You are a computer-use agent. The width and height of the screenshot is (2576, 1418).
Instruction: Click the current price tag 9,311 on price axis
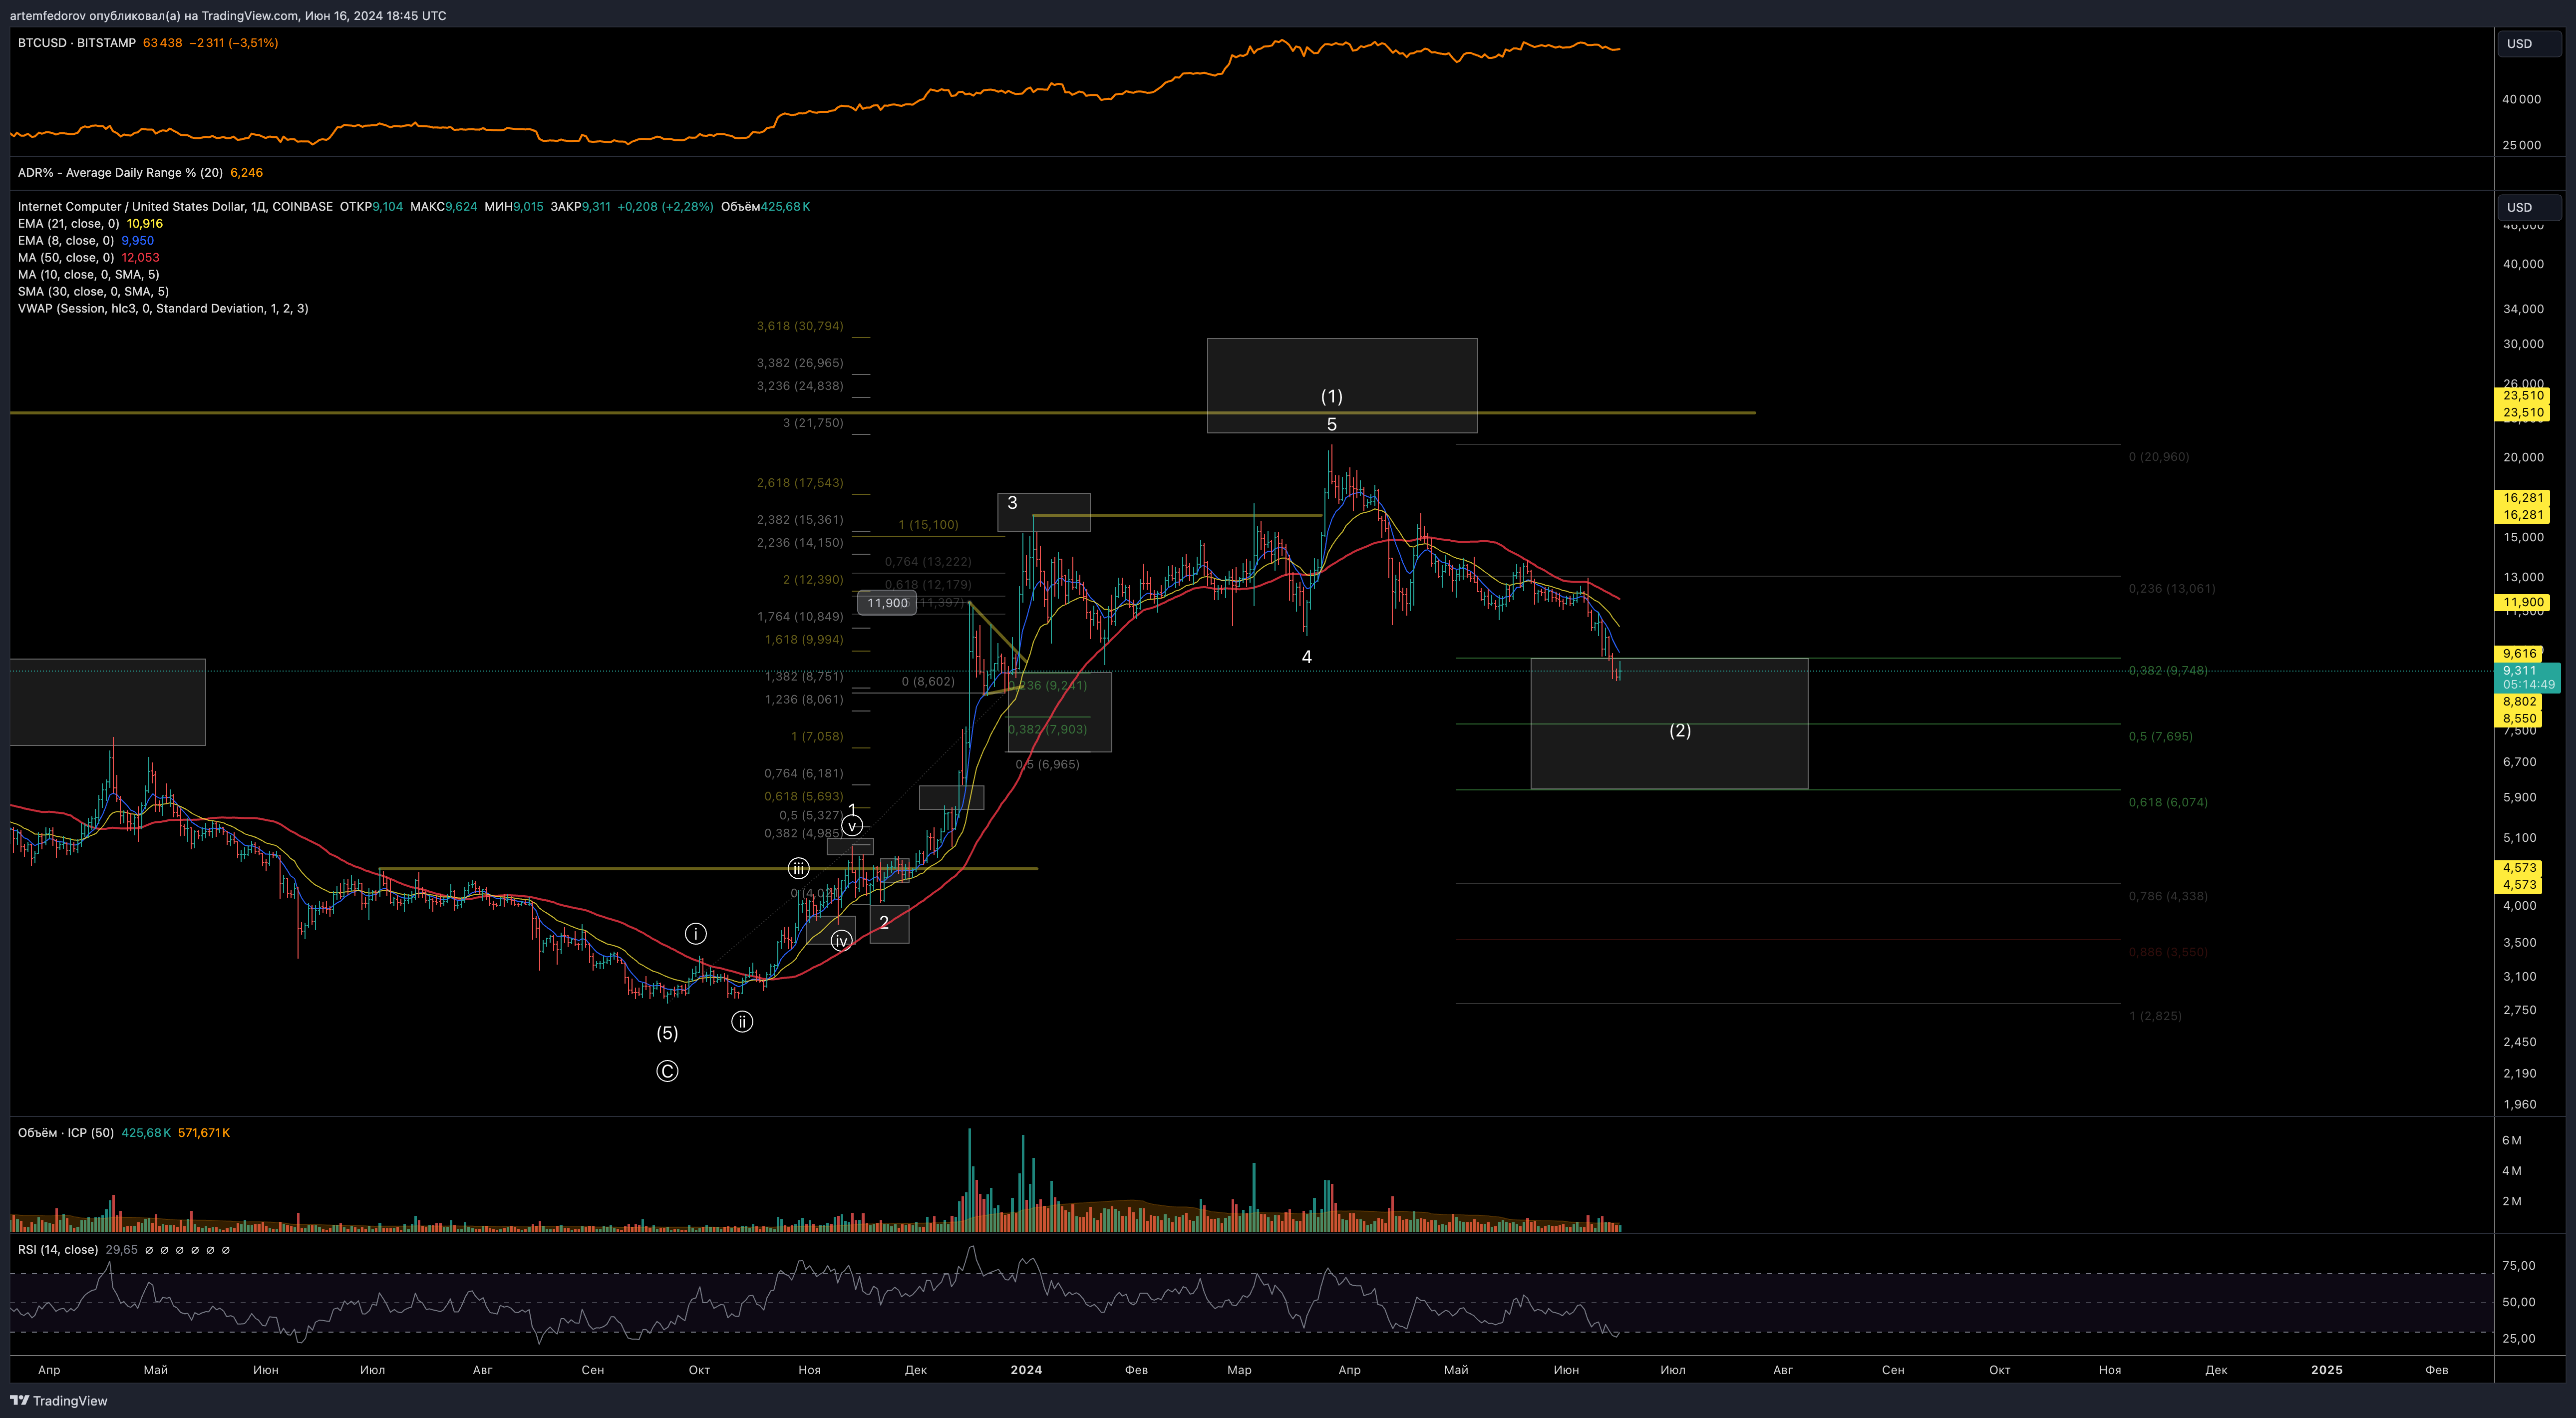coord(2529,677)
